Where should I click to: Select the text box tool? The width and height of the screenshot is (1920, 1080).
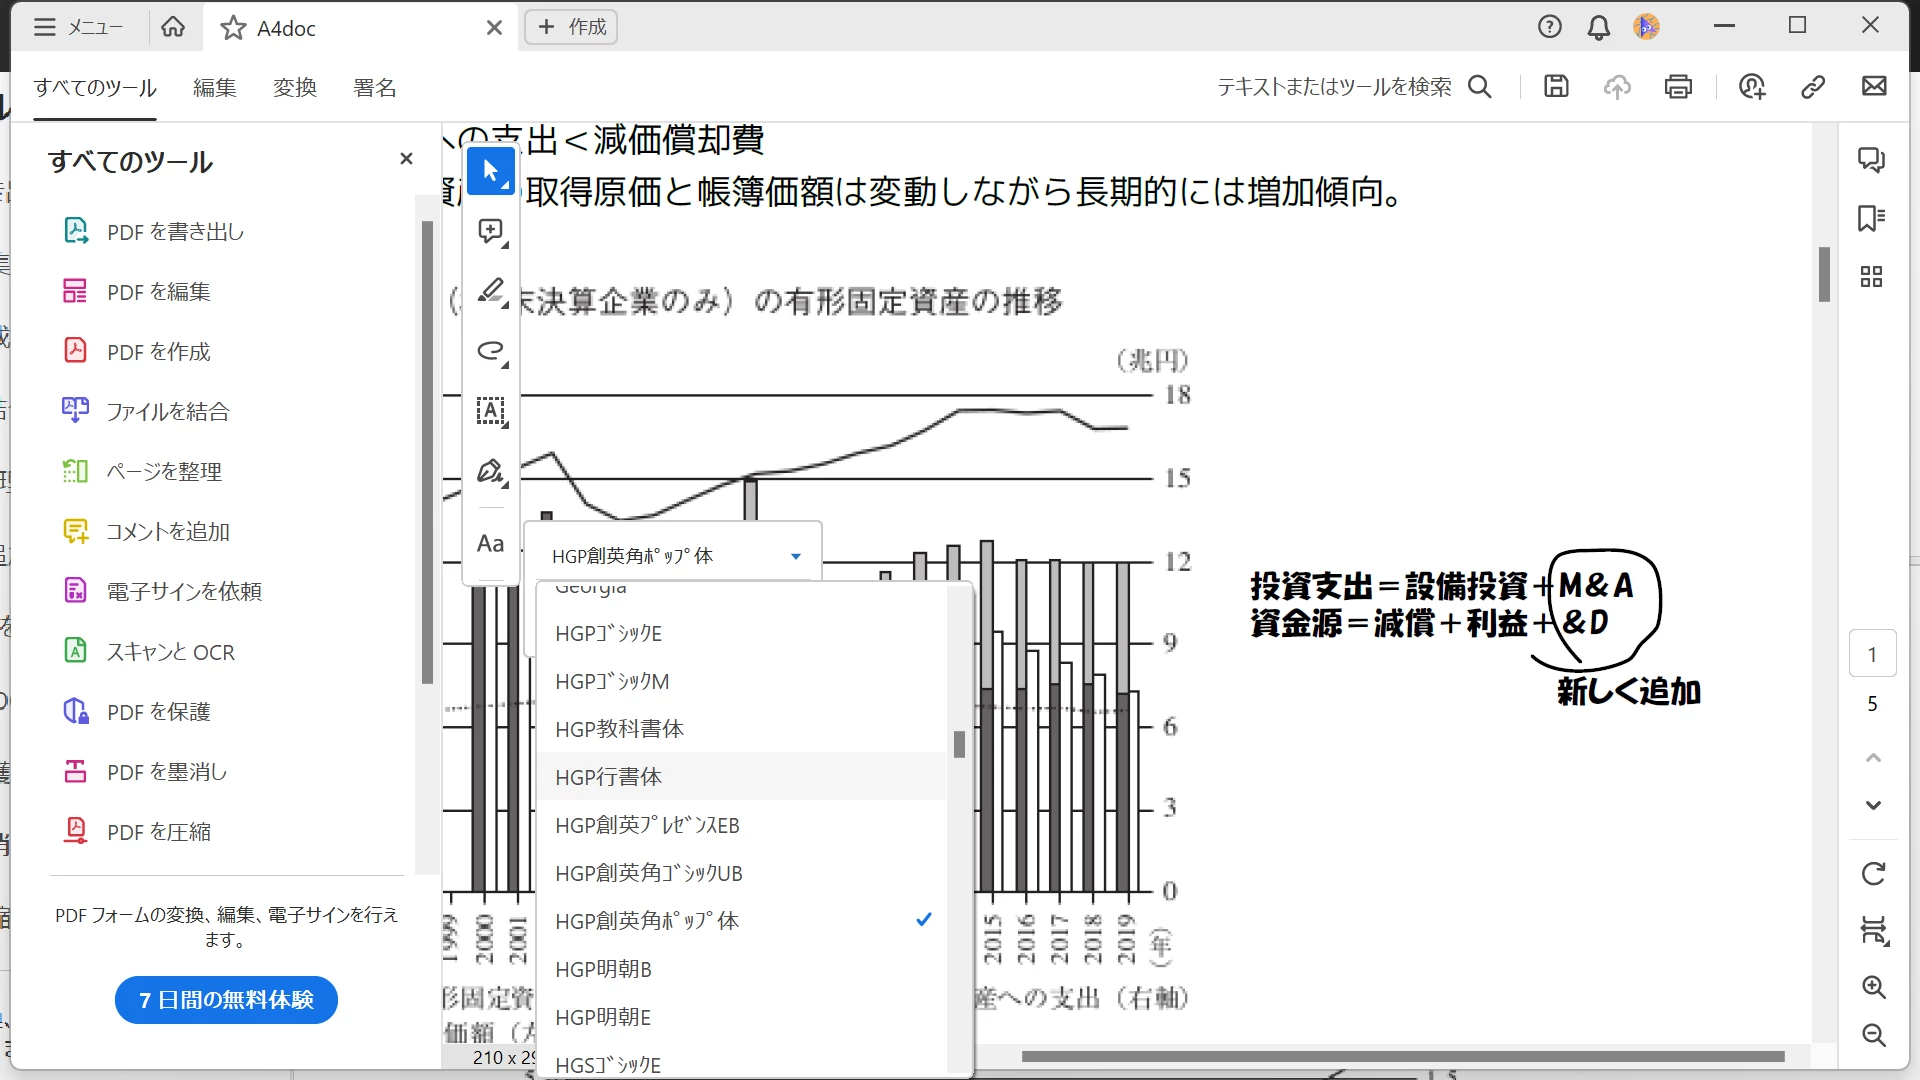pos(490,411)
